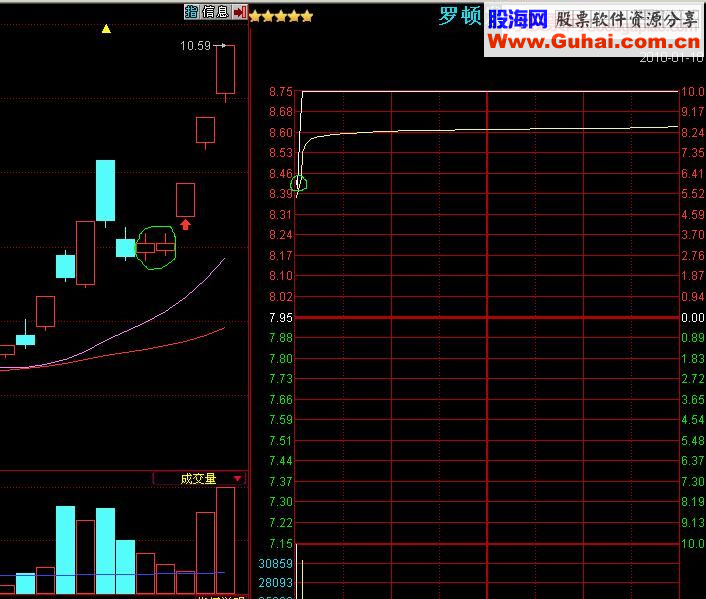The height and width of the screenshot is (599, 706).
Task: Select the candlestick topping at 10.59
Action: click(226, 69)
